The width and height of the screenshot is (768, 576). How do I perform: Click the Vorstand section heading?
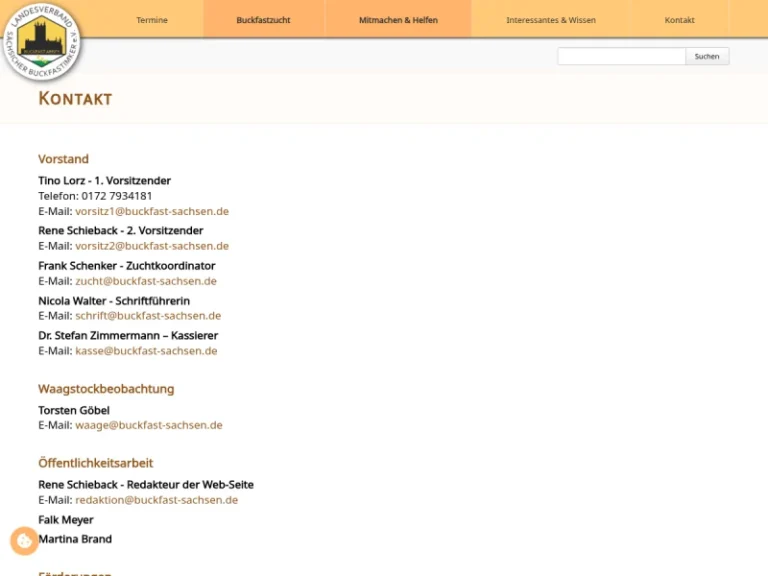click(63, 159)
